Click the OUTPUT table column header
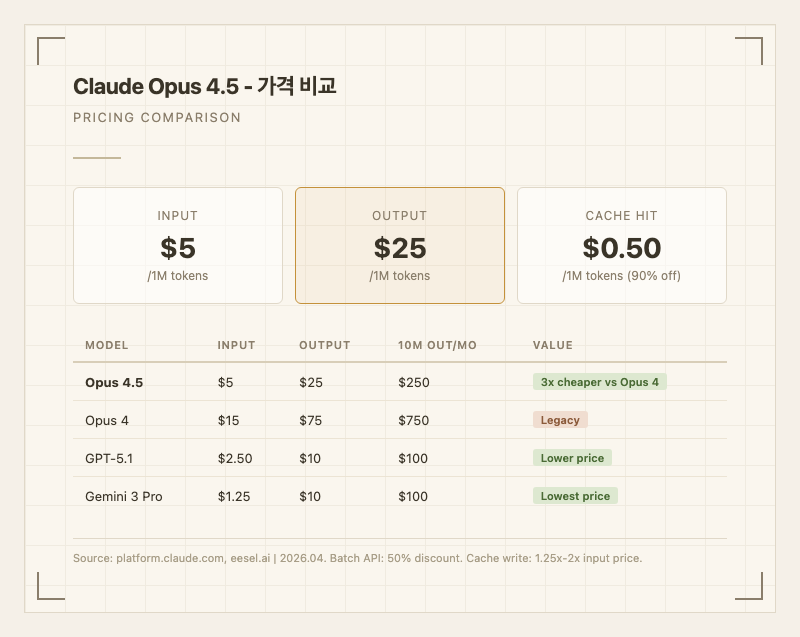800x637 pixels. pyautogui.click(x=324, y=345)
